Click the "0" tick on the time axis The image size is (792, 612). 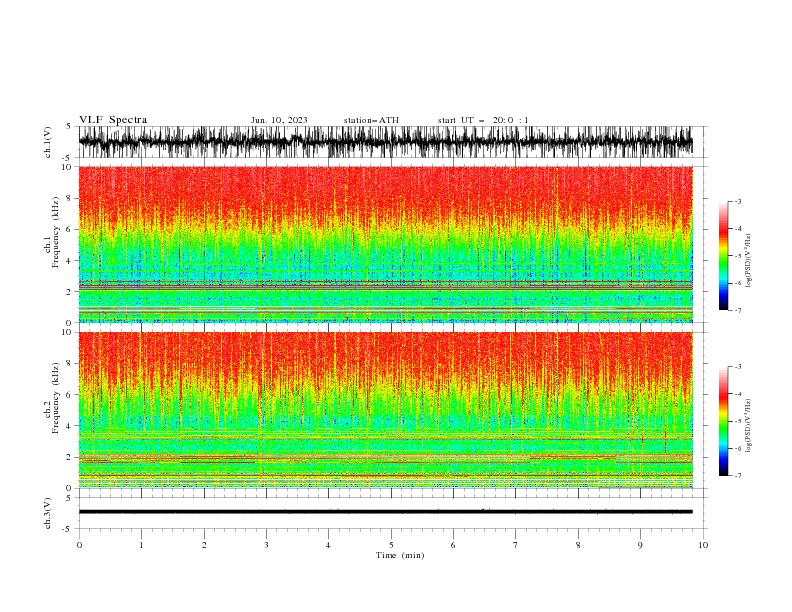click(x=79, y=545)
